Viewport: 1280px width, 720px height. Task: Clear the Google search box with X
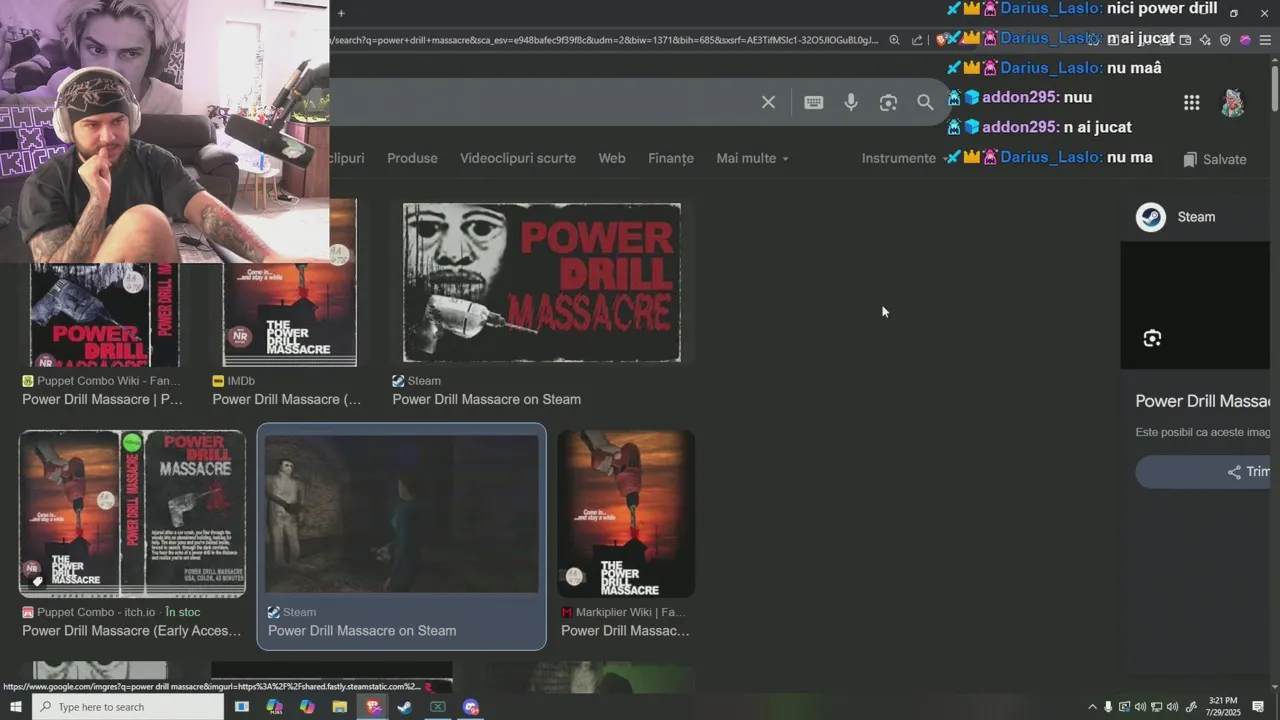(x=768, y=102)
